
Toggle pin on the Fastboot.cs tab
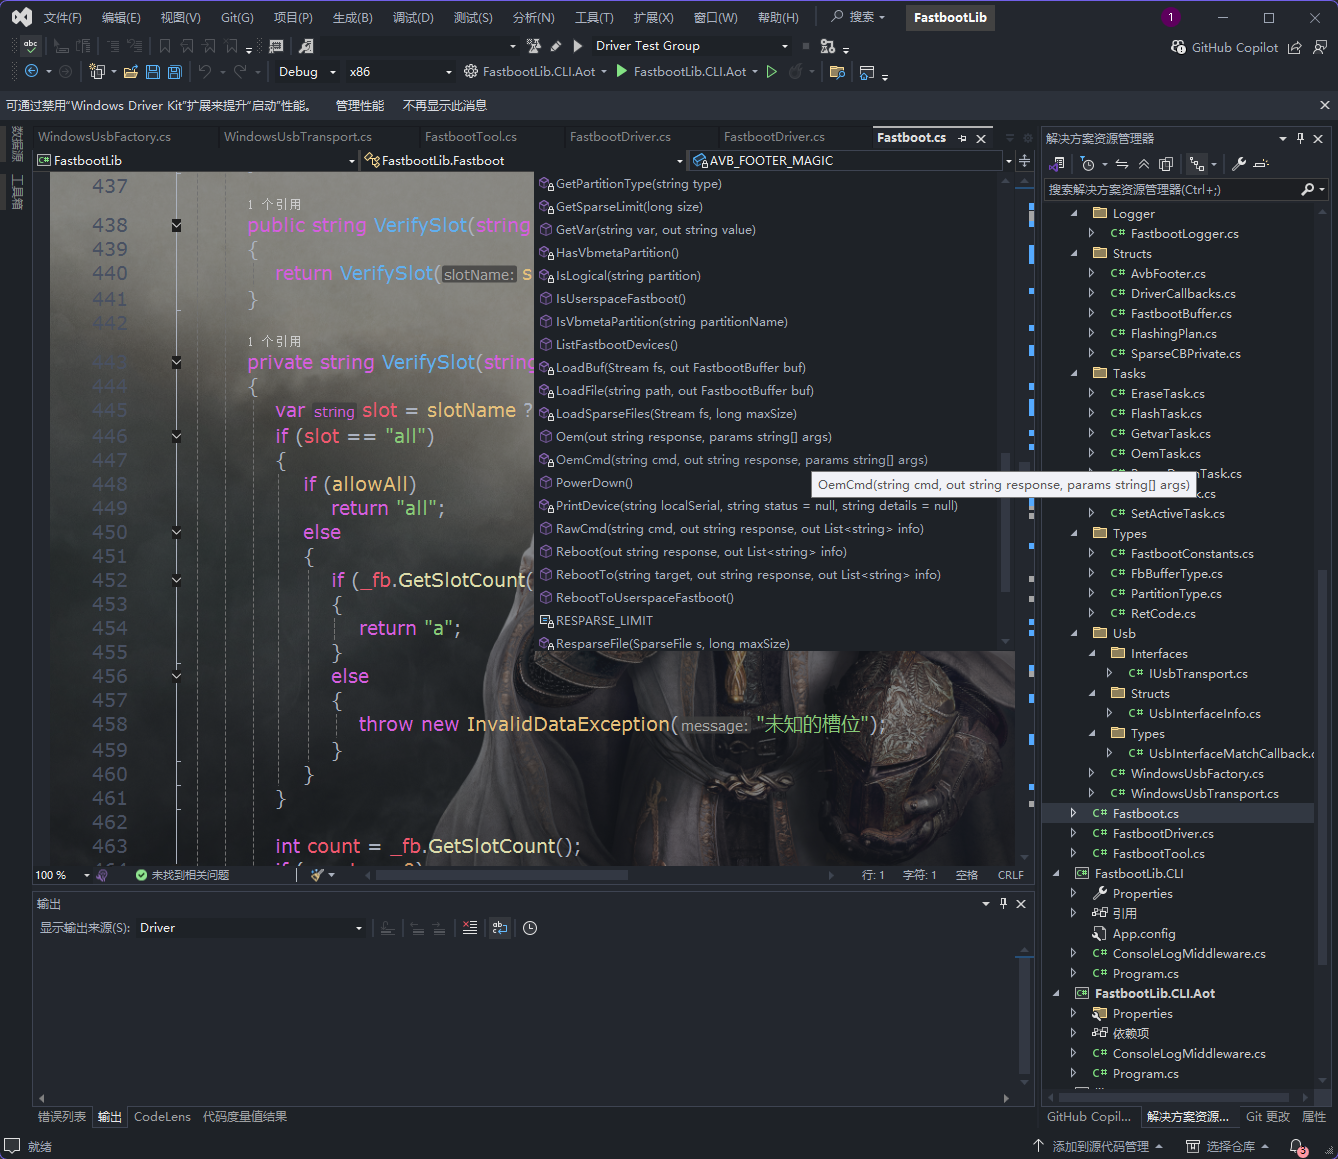pyautogui.click(x=962, y=138)
